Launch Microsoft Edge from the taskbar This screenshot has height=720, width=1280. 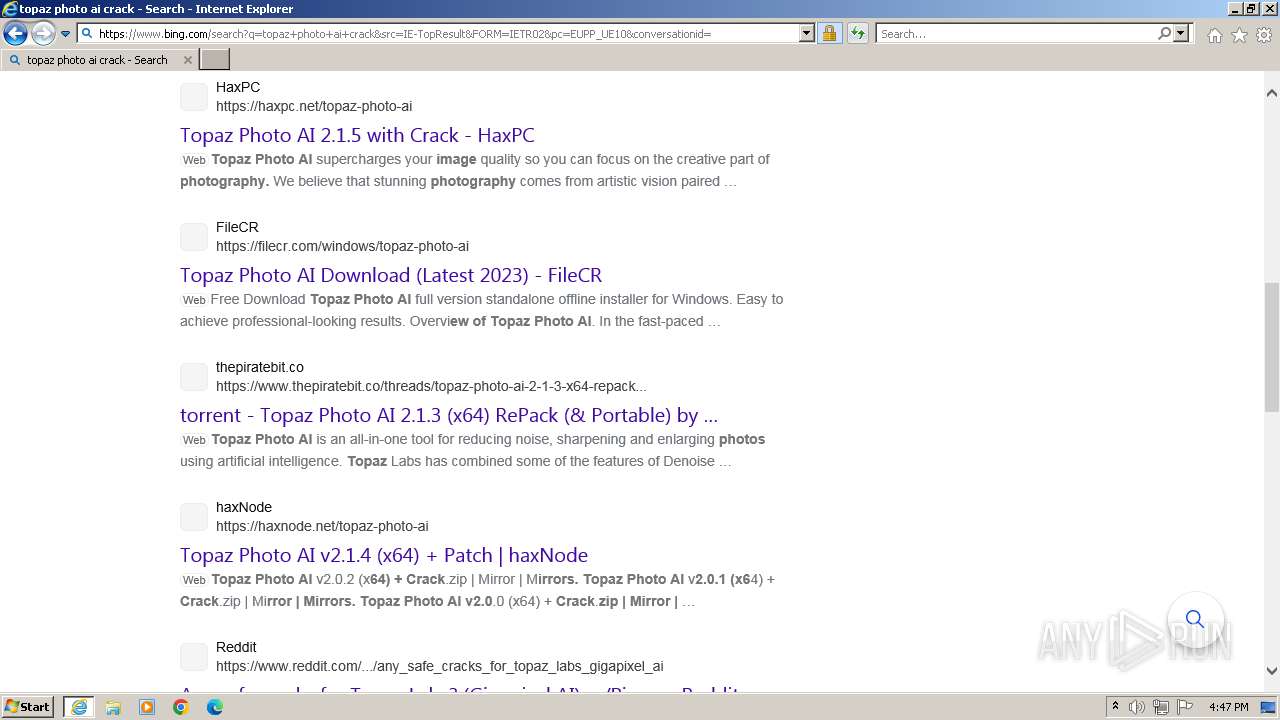coord(215,707)
